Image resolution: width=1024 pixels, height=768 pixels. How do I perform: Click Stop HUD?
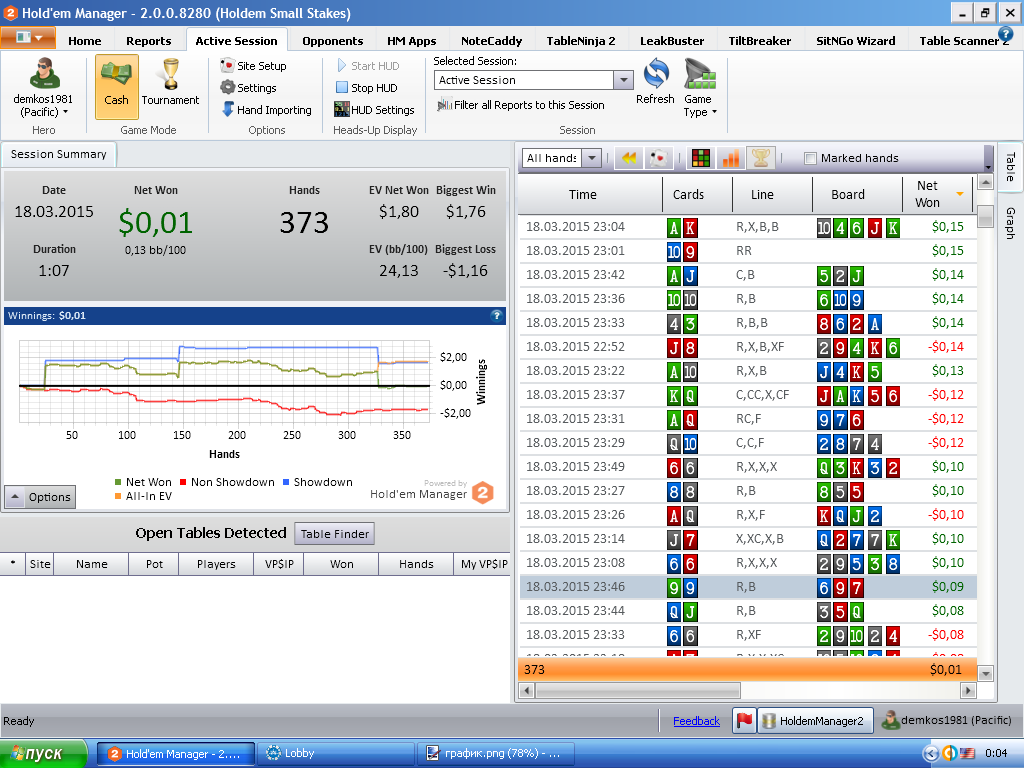point(366,88)
